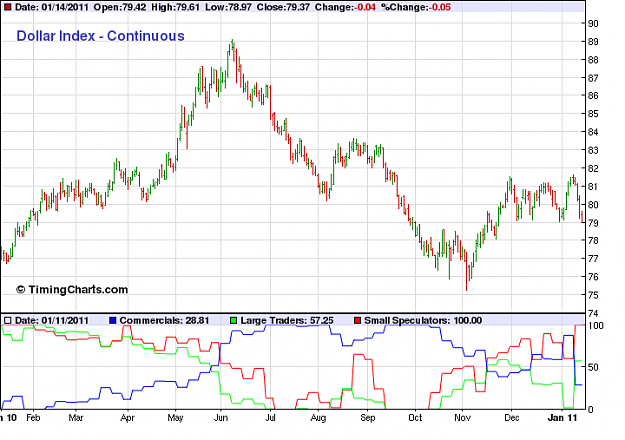
Task: Click the Change:-0.04 value
Action: [x=345, y=7]
